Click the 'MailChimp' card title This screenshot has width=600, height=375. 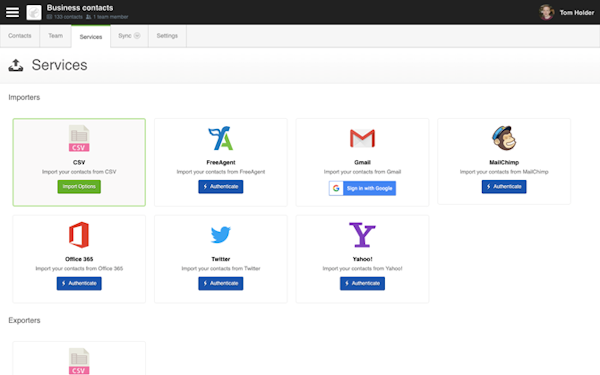click(504, 162)
